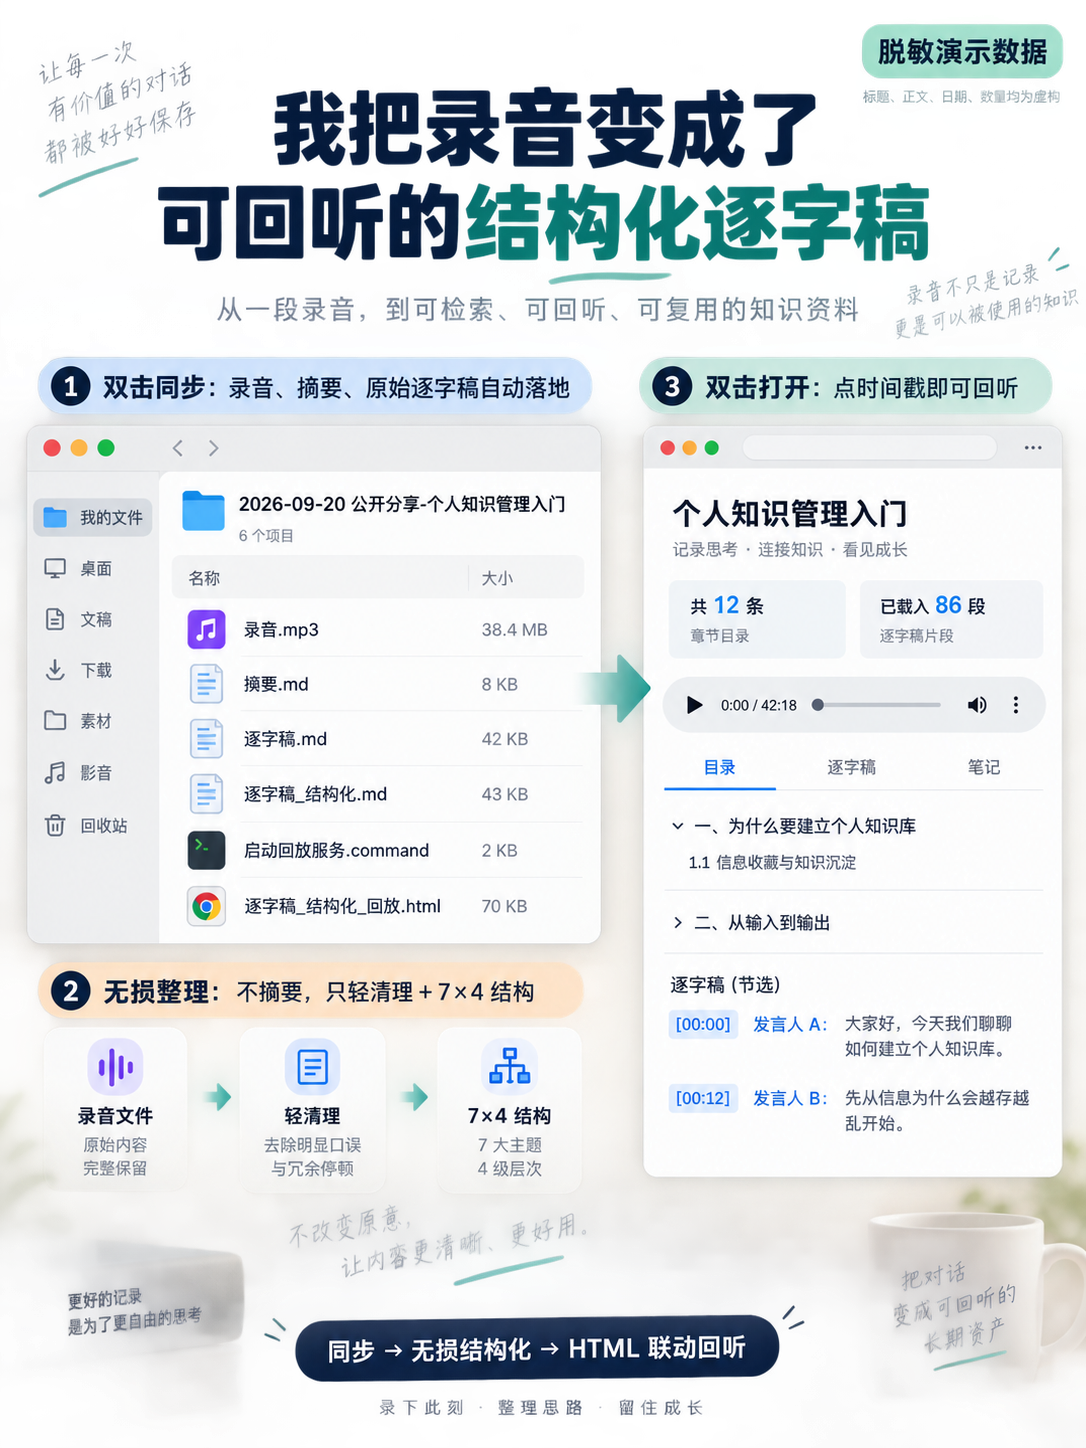Click 发言人 A: speaker label
Screen dimensions: 1086x1448
pos(790,1024)
